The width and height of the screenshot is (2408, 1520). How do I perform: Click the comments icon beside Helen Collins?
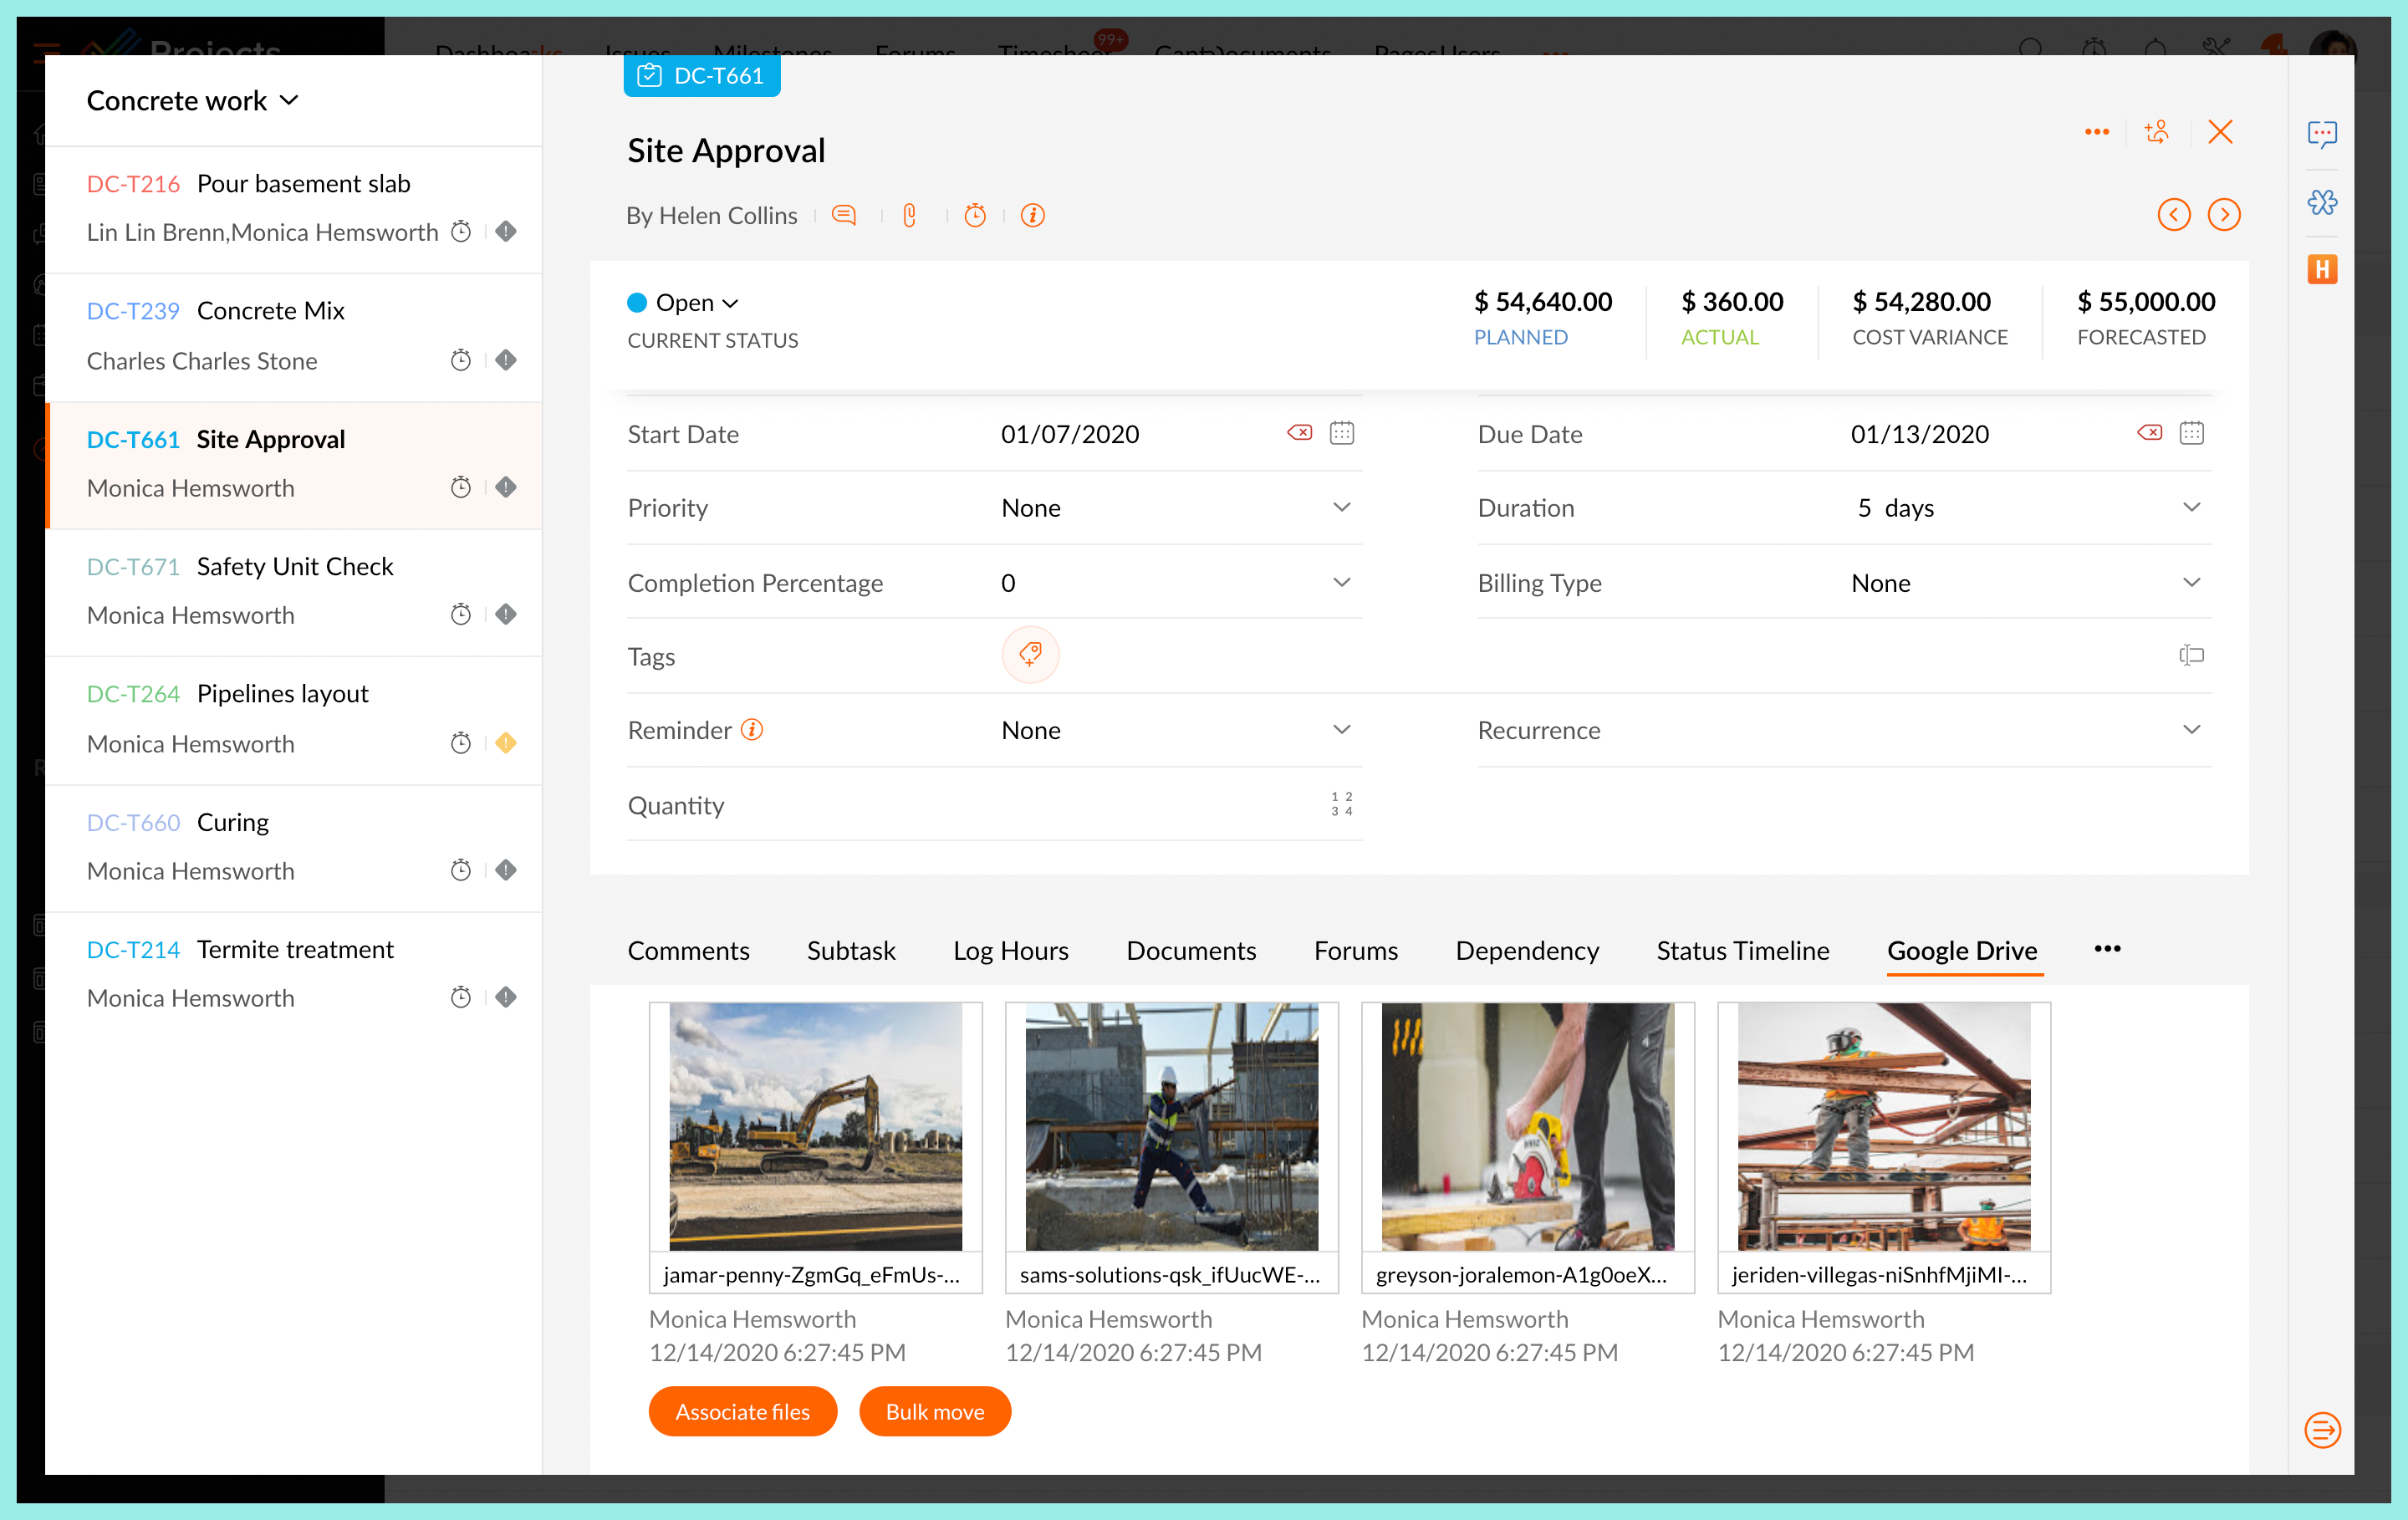(x=844, y=215)
